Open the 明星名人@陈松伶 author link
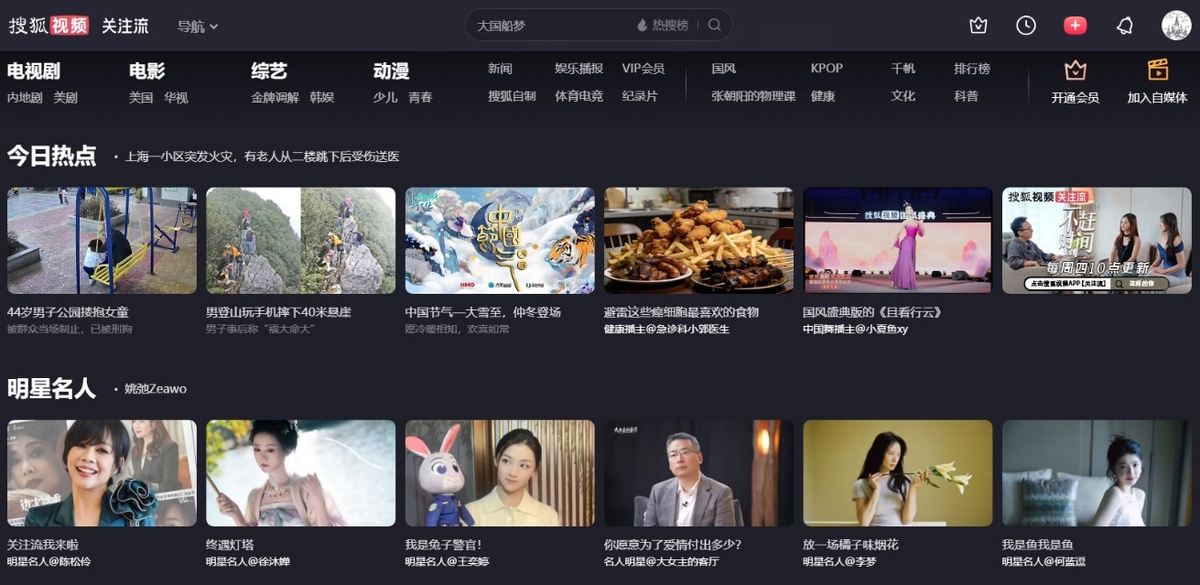Image resolution: width=1200 pixels, height=585 pixels. click(48, 562)
